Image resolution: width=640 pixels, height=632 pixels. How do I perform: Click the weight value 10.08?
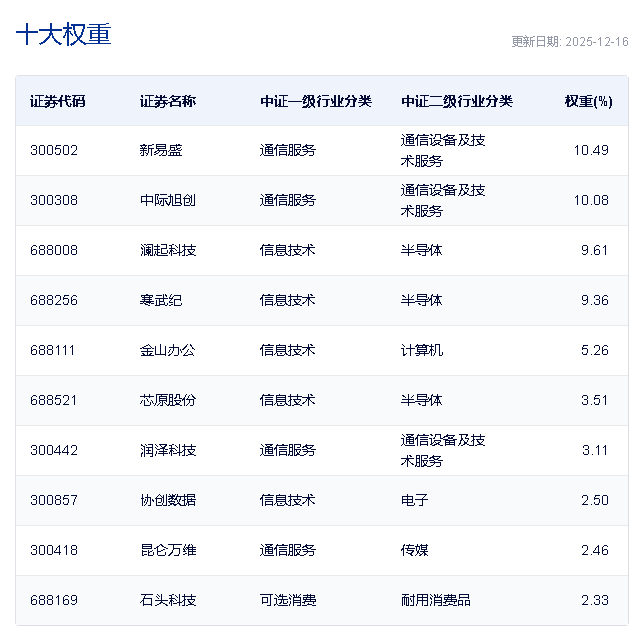pyautogui.click(x=591, y=200)
